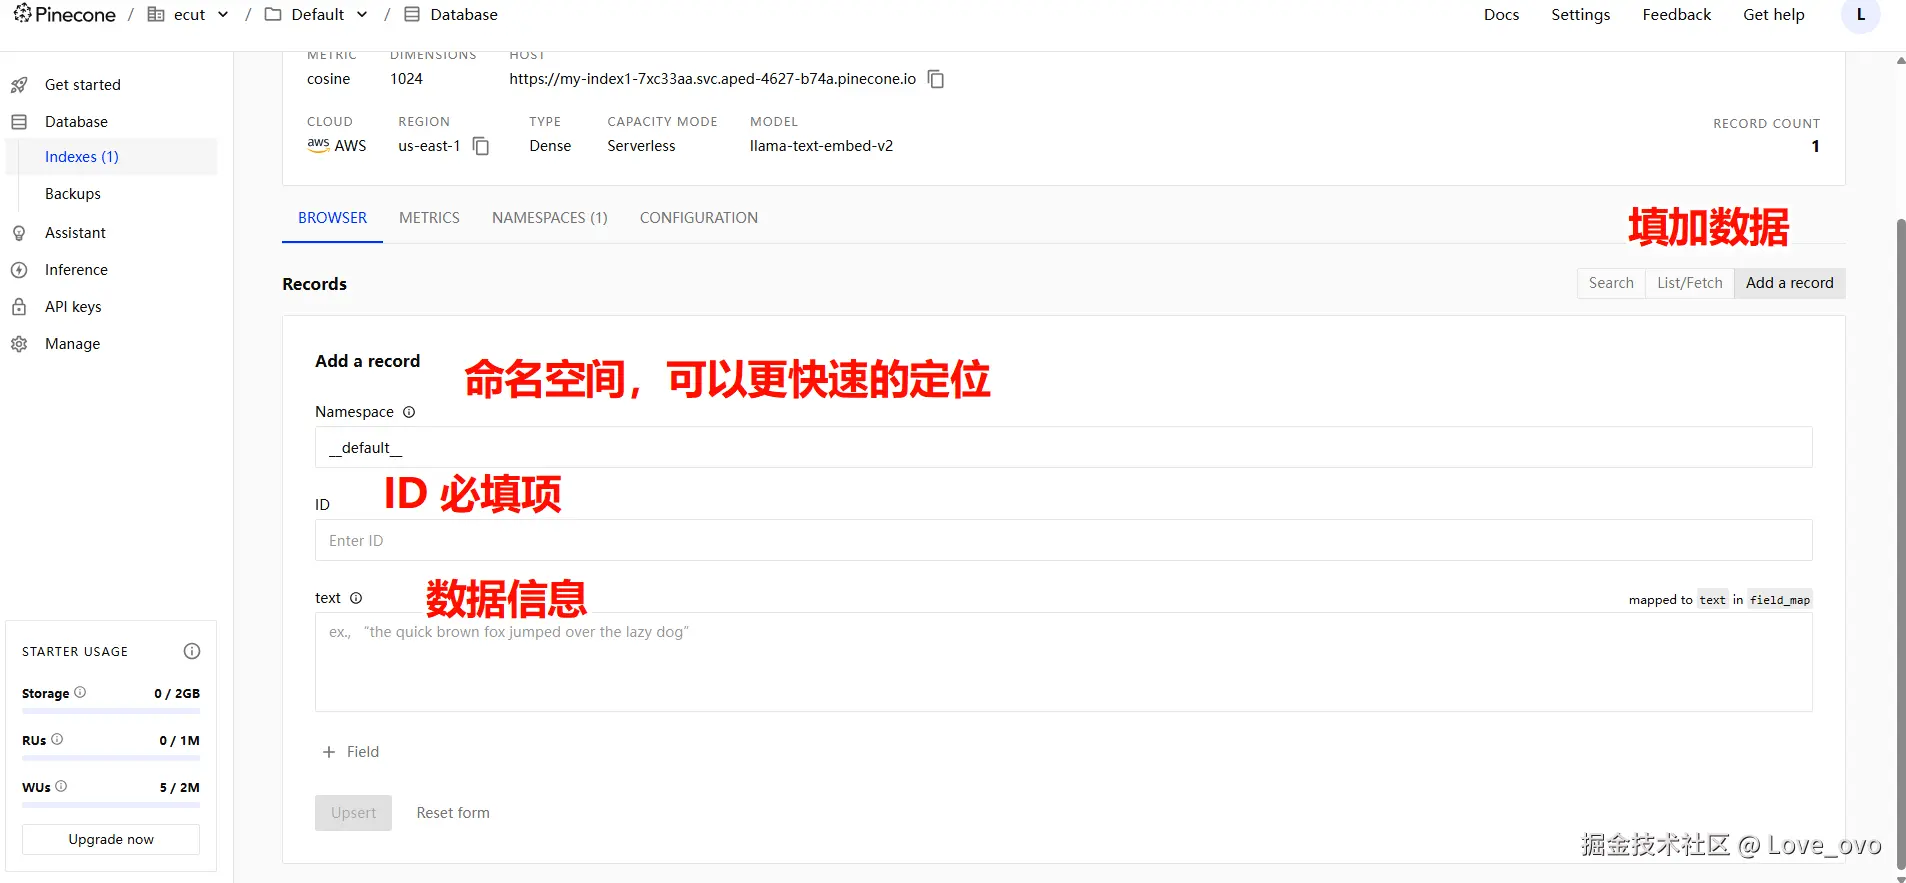
Task: Click the Upsert button
Action: pyautogui.click(x=353, y=813)
